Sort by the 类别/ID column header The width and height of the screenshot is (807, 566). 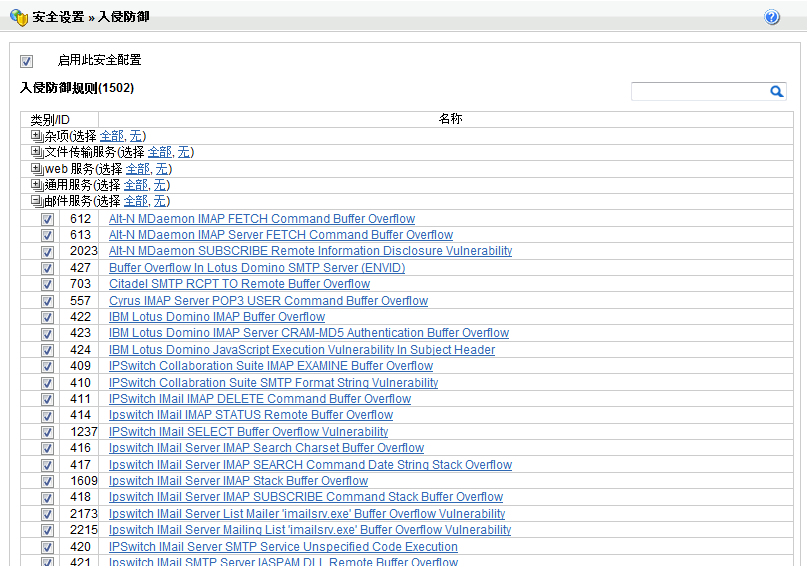pos(50,119)
